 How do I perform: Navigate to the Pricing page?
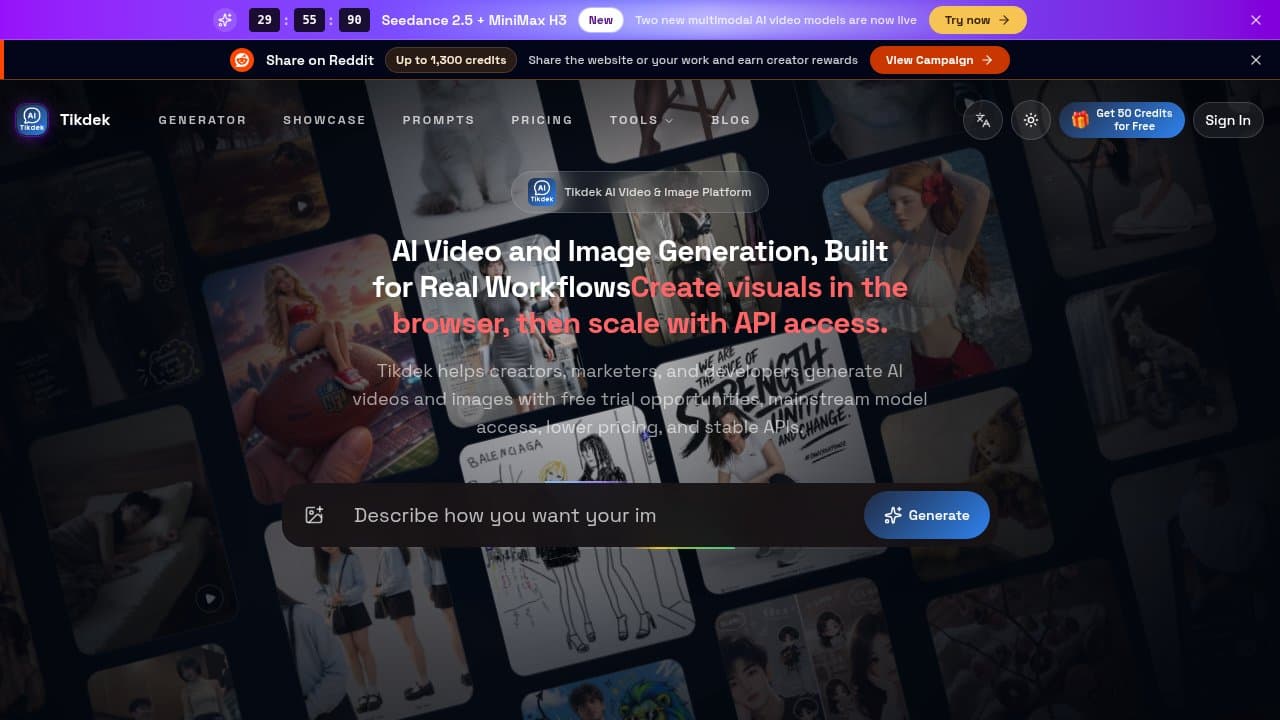click(x=542, y=120)
